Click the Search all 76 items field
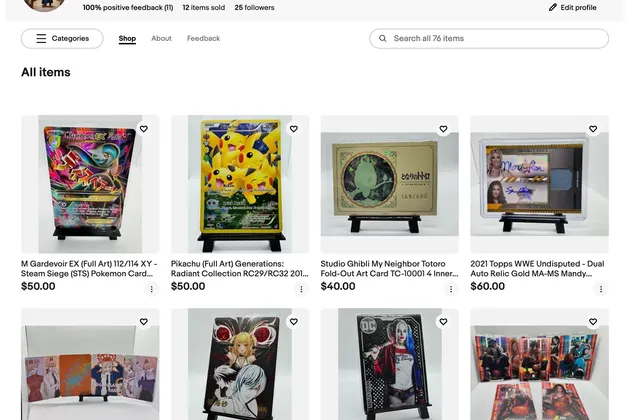 489,38
